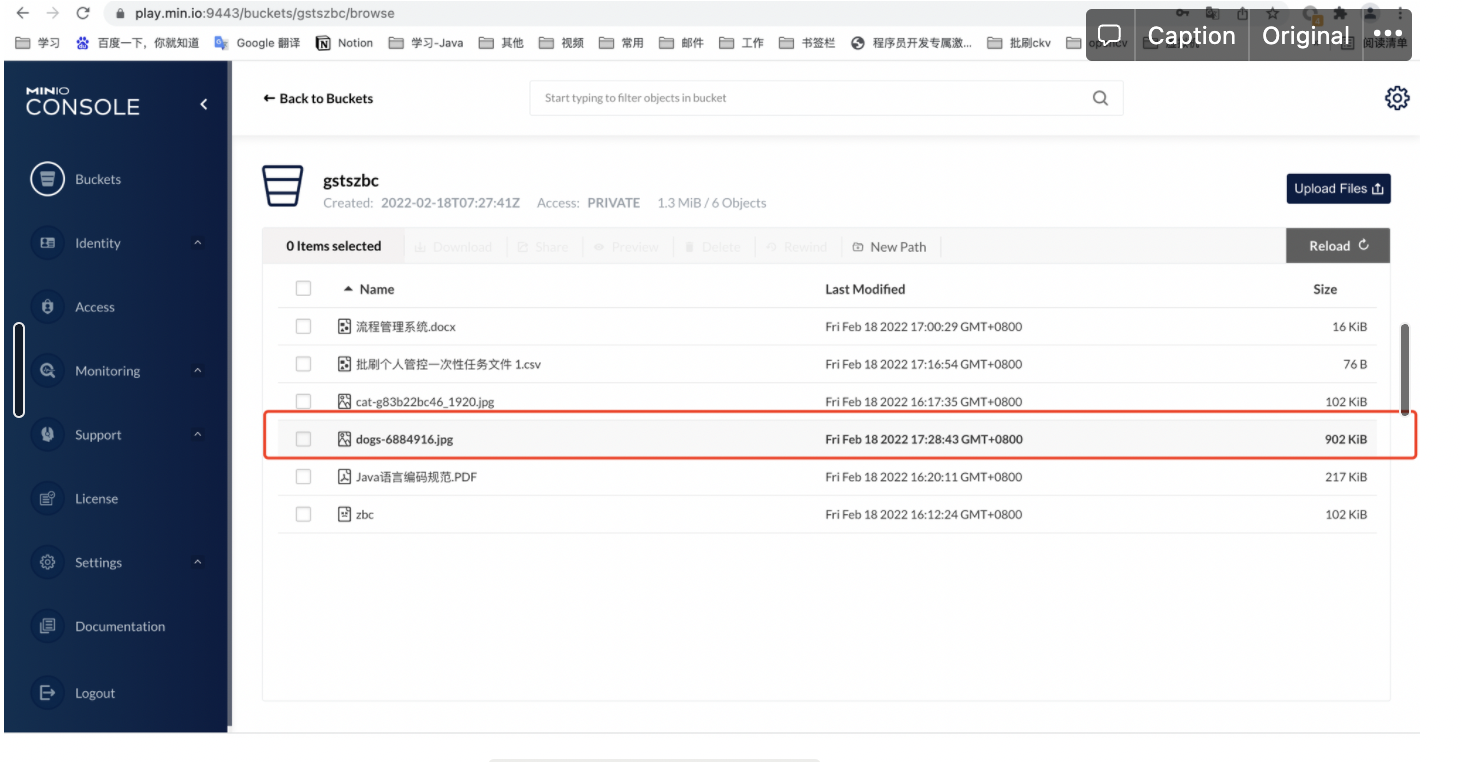Open the 工作 bookmark folder

pyautogui.click(x=741, y=43)
